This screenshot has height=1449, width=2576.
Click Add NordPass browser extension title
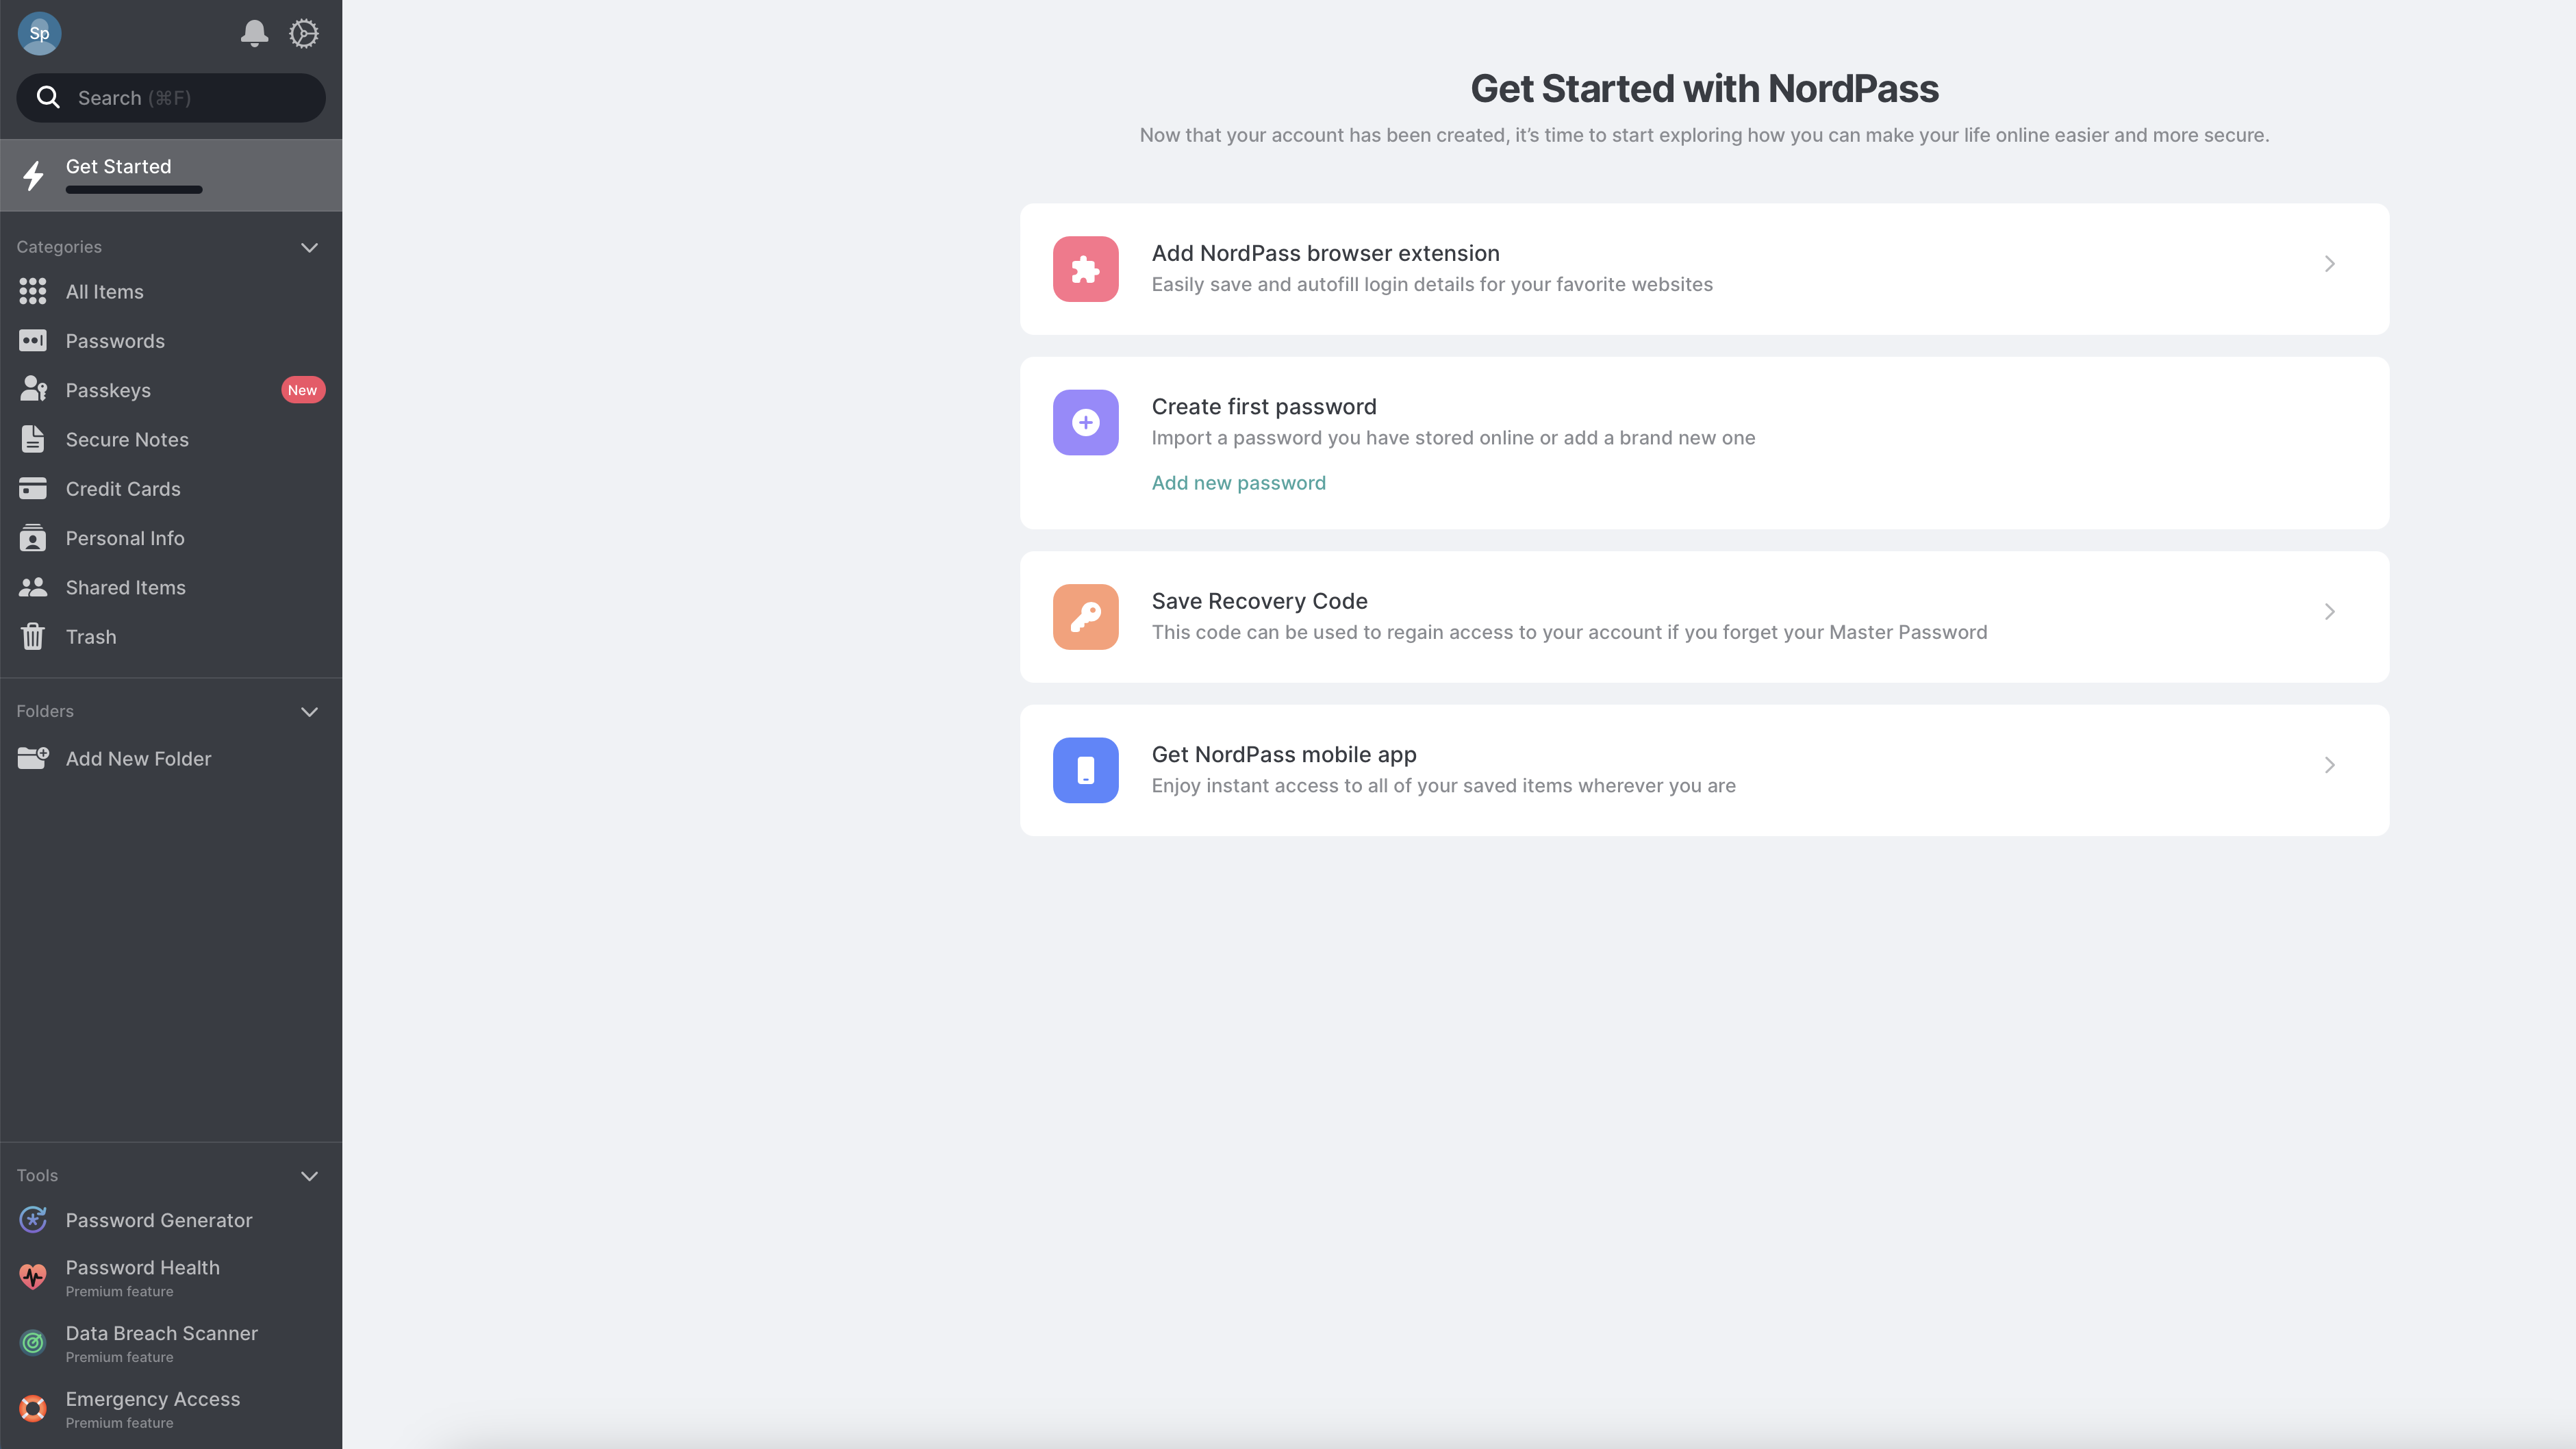pyautogui.click(x=1325, y=253)
